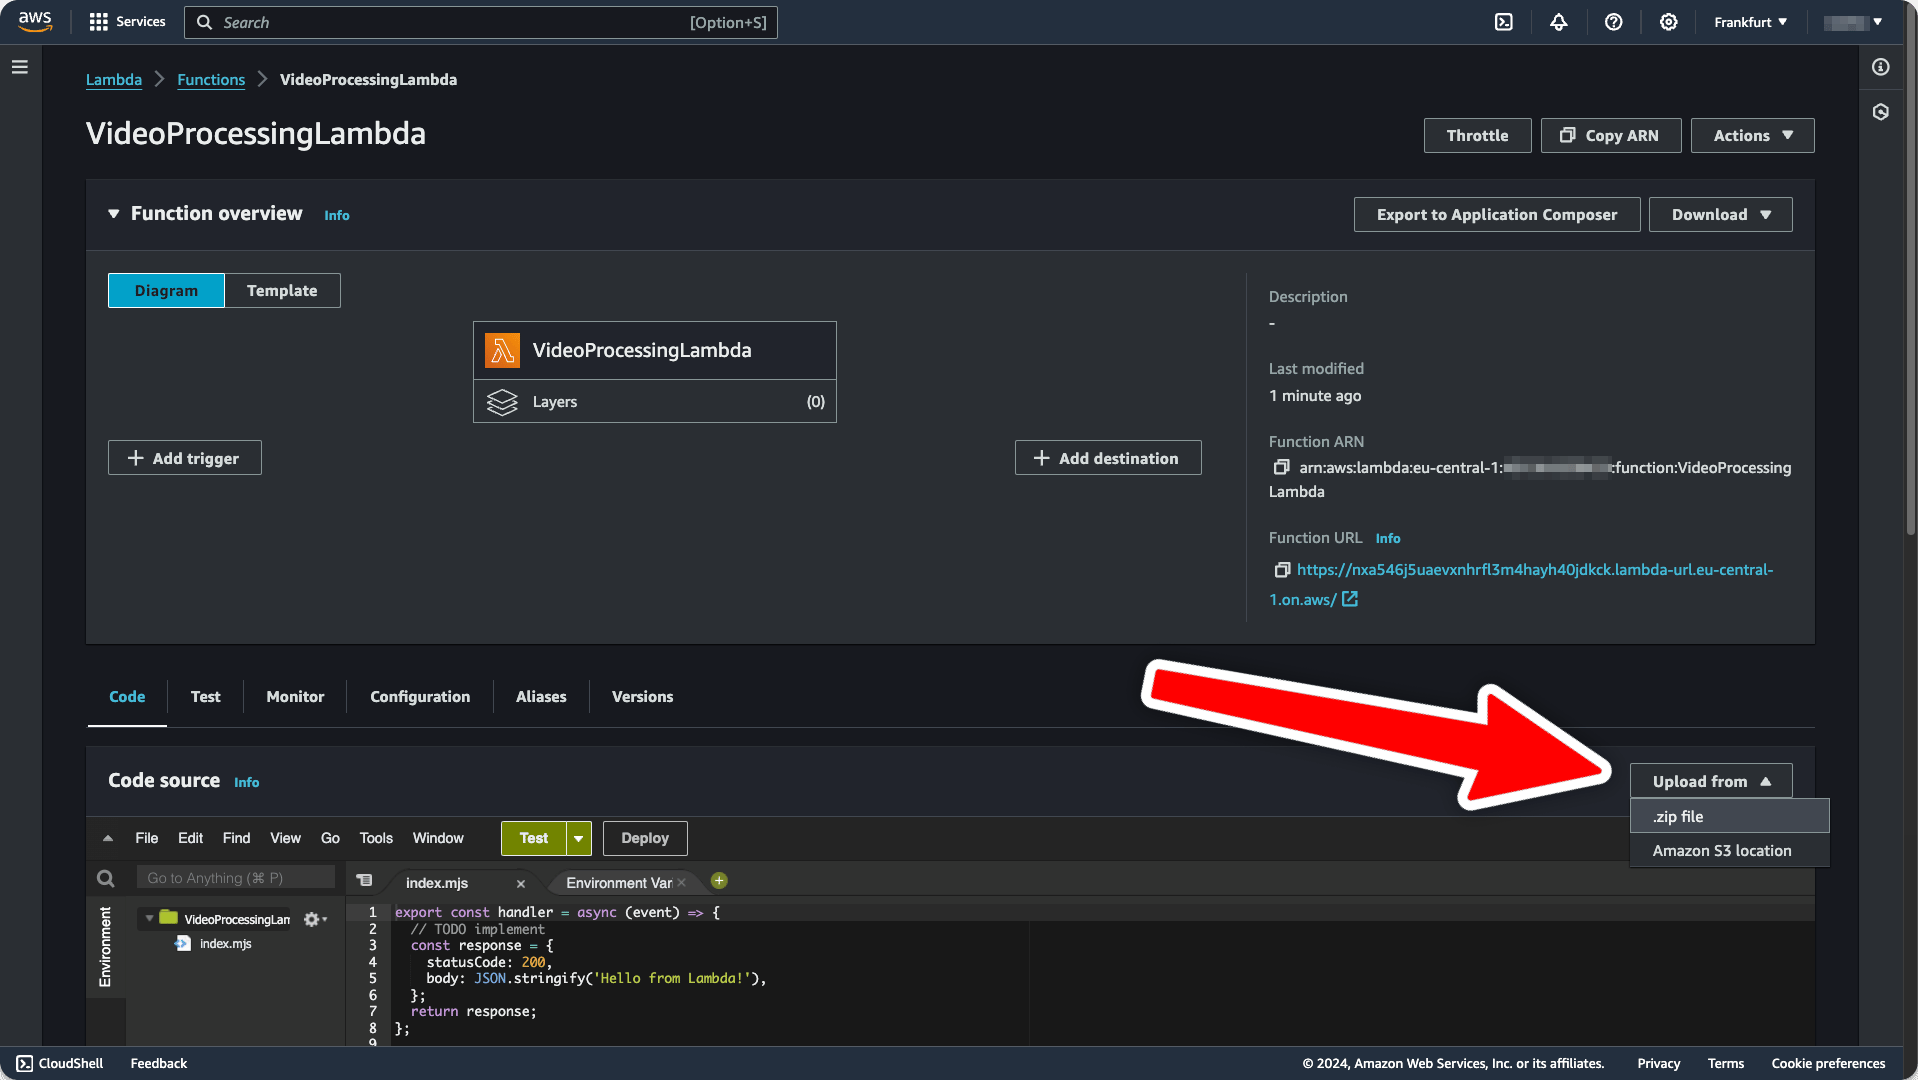This screenshot has height=1080, width=1918.
Task: Close the index.mjs editor tab
Action: click(521, 884)
